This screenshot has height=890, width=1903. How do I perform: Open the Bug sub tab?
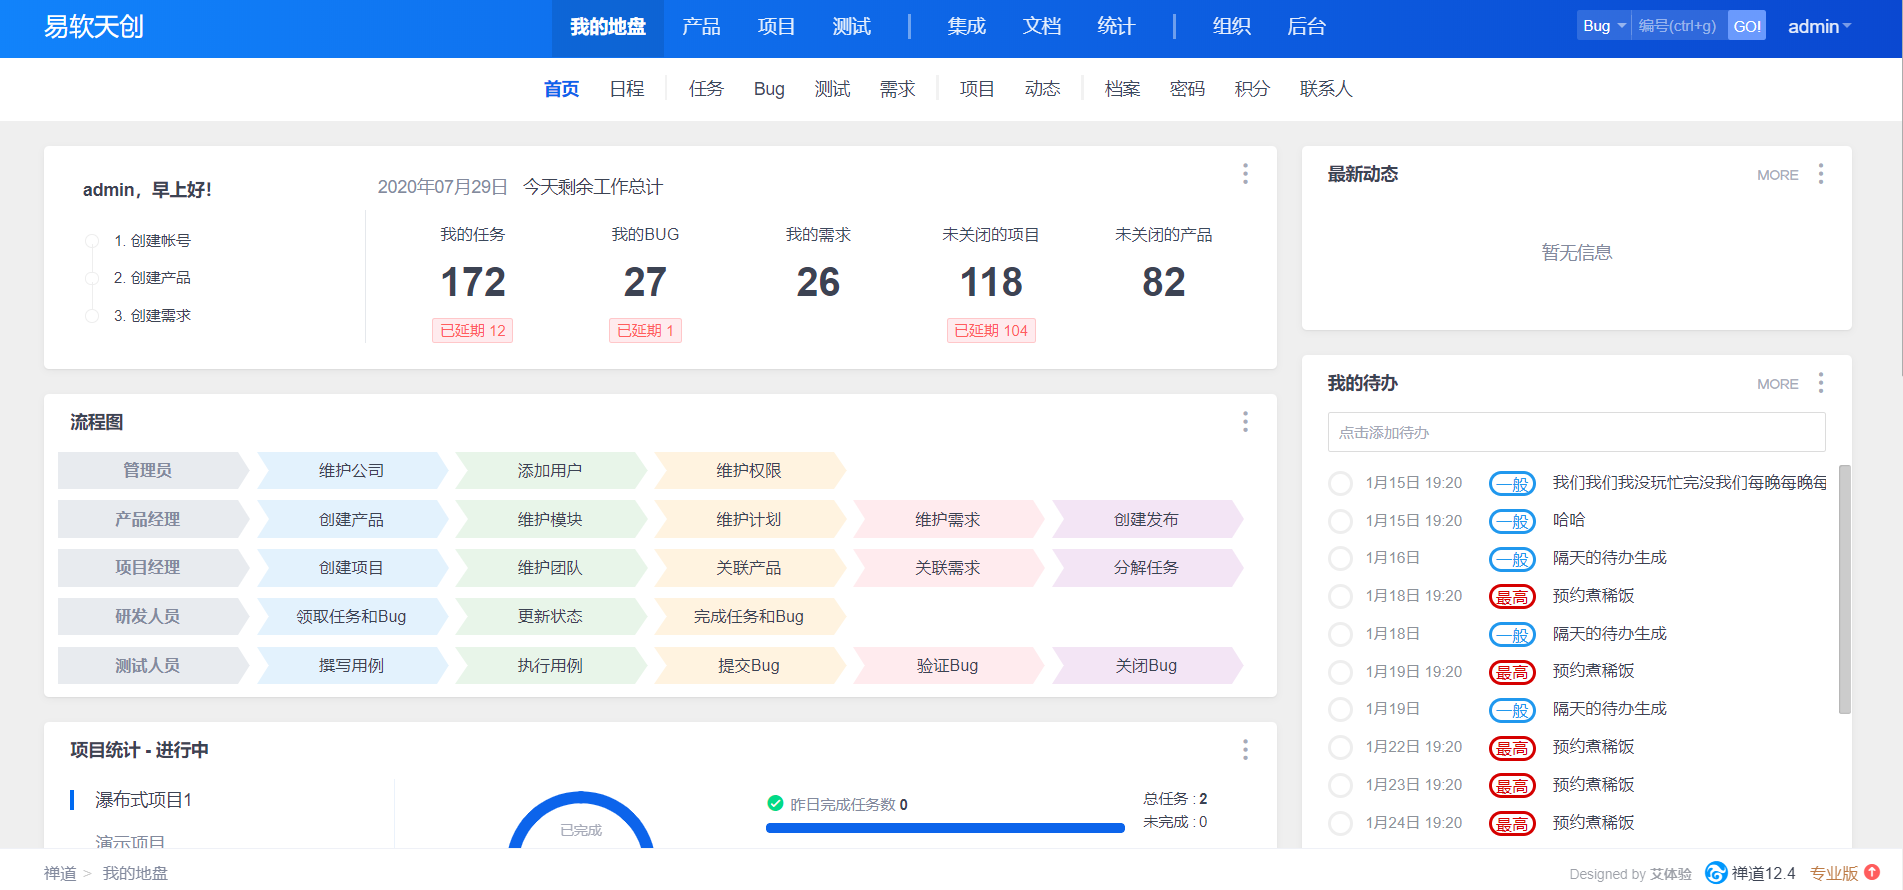[x=769, y=89]
